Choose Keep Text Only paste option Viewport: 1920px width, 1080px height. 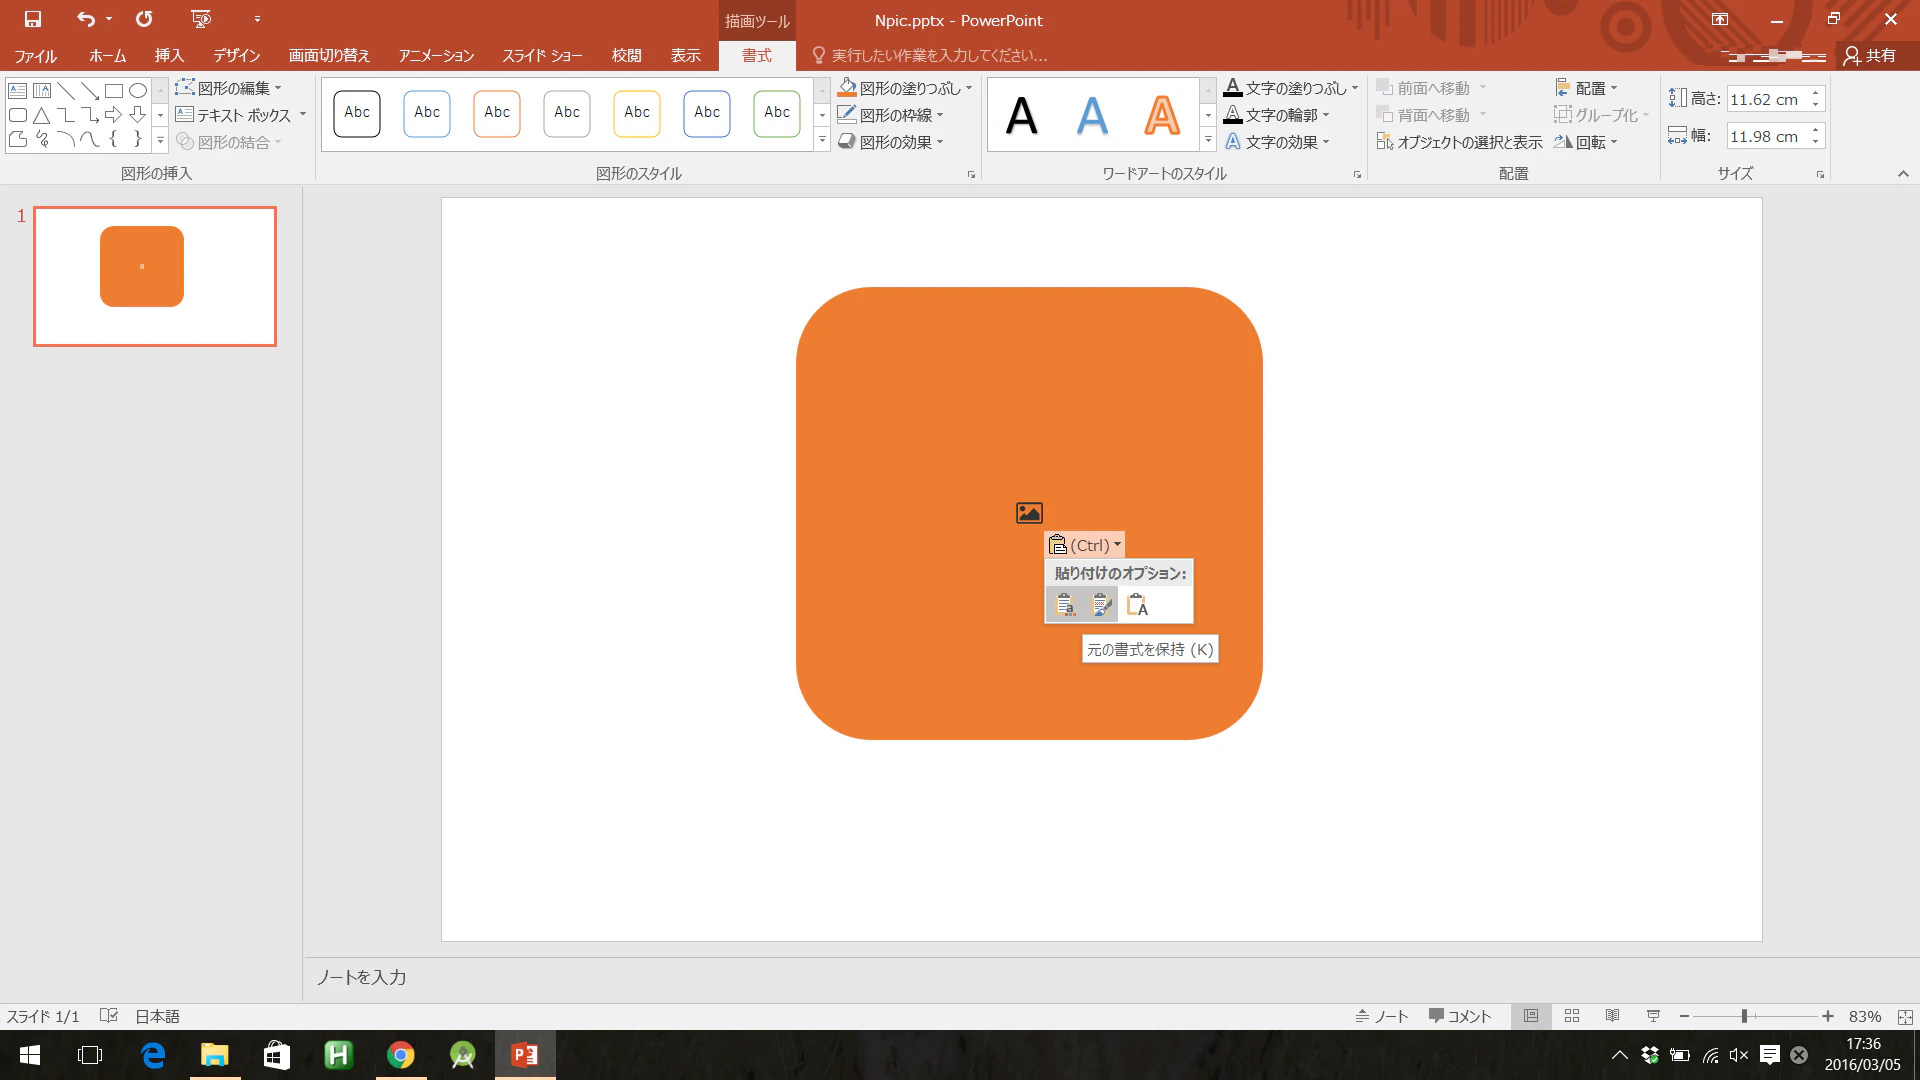1137,605
